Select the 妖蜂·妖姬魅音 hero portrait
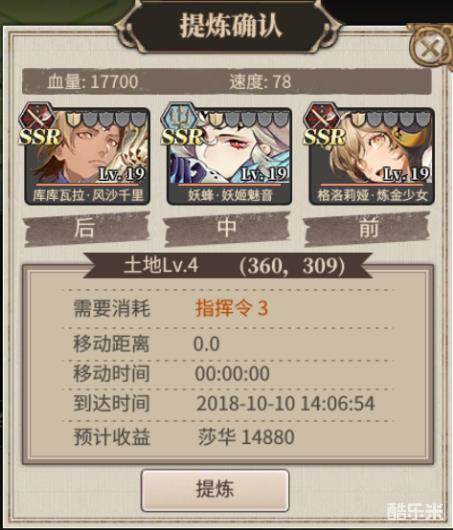 point(229,156)
